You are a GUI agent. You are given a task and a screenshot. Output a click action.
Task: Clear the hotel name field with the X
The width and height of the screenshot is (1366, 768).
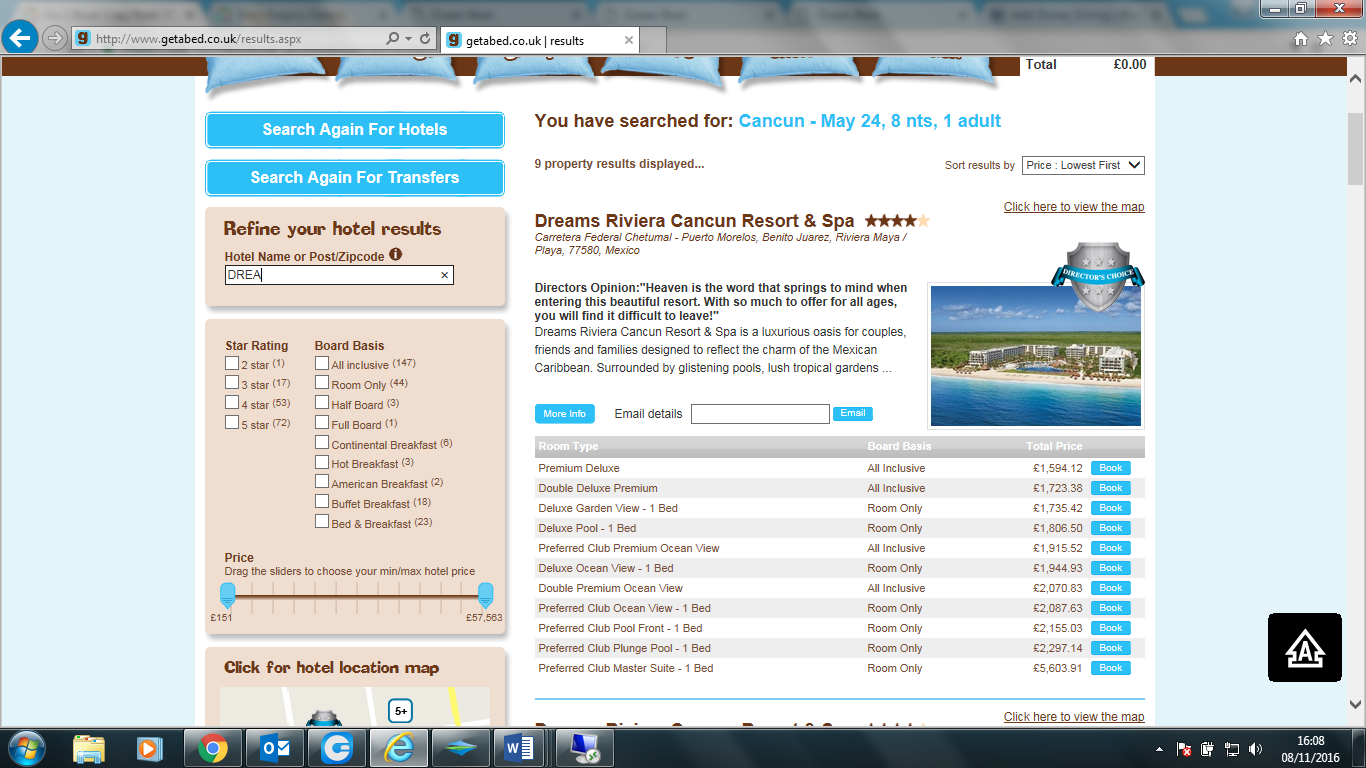445,275
